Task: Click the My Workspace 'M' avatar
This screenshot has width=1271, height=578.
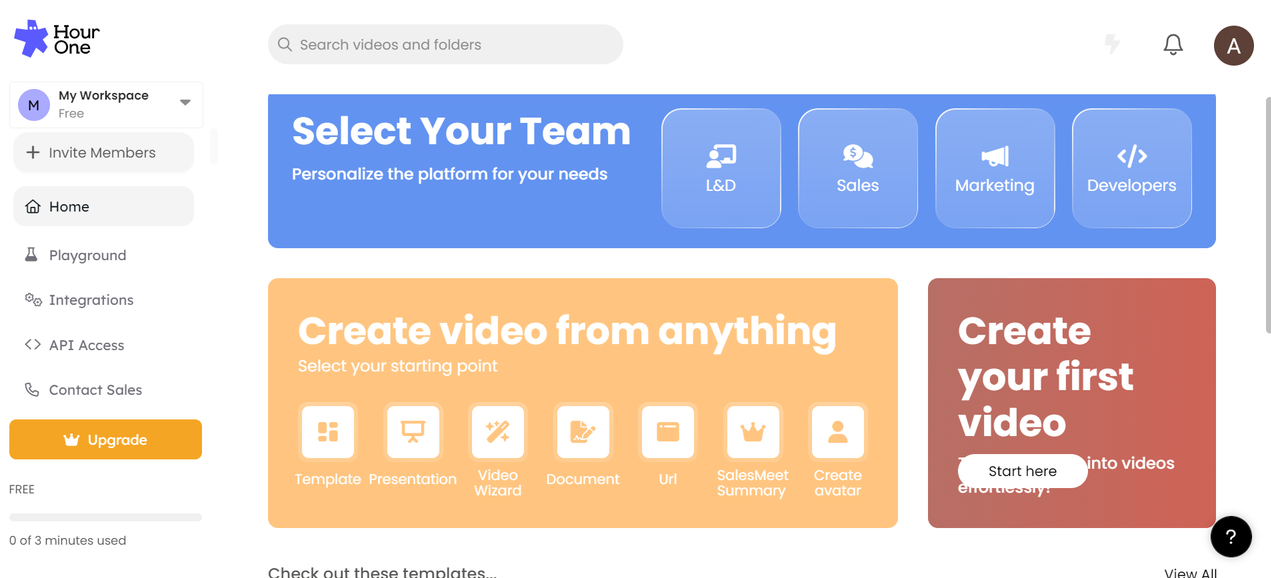Action: (34, 104)
